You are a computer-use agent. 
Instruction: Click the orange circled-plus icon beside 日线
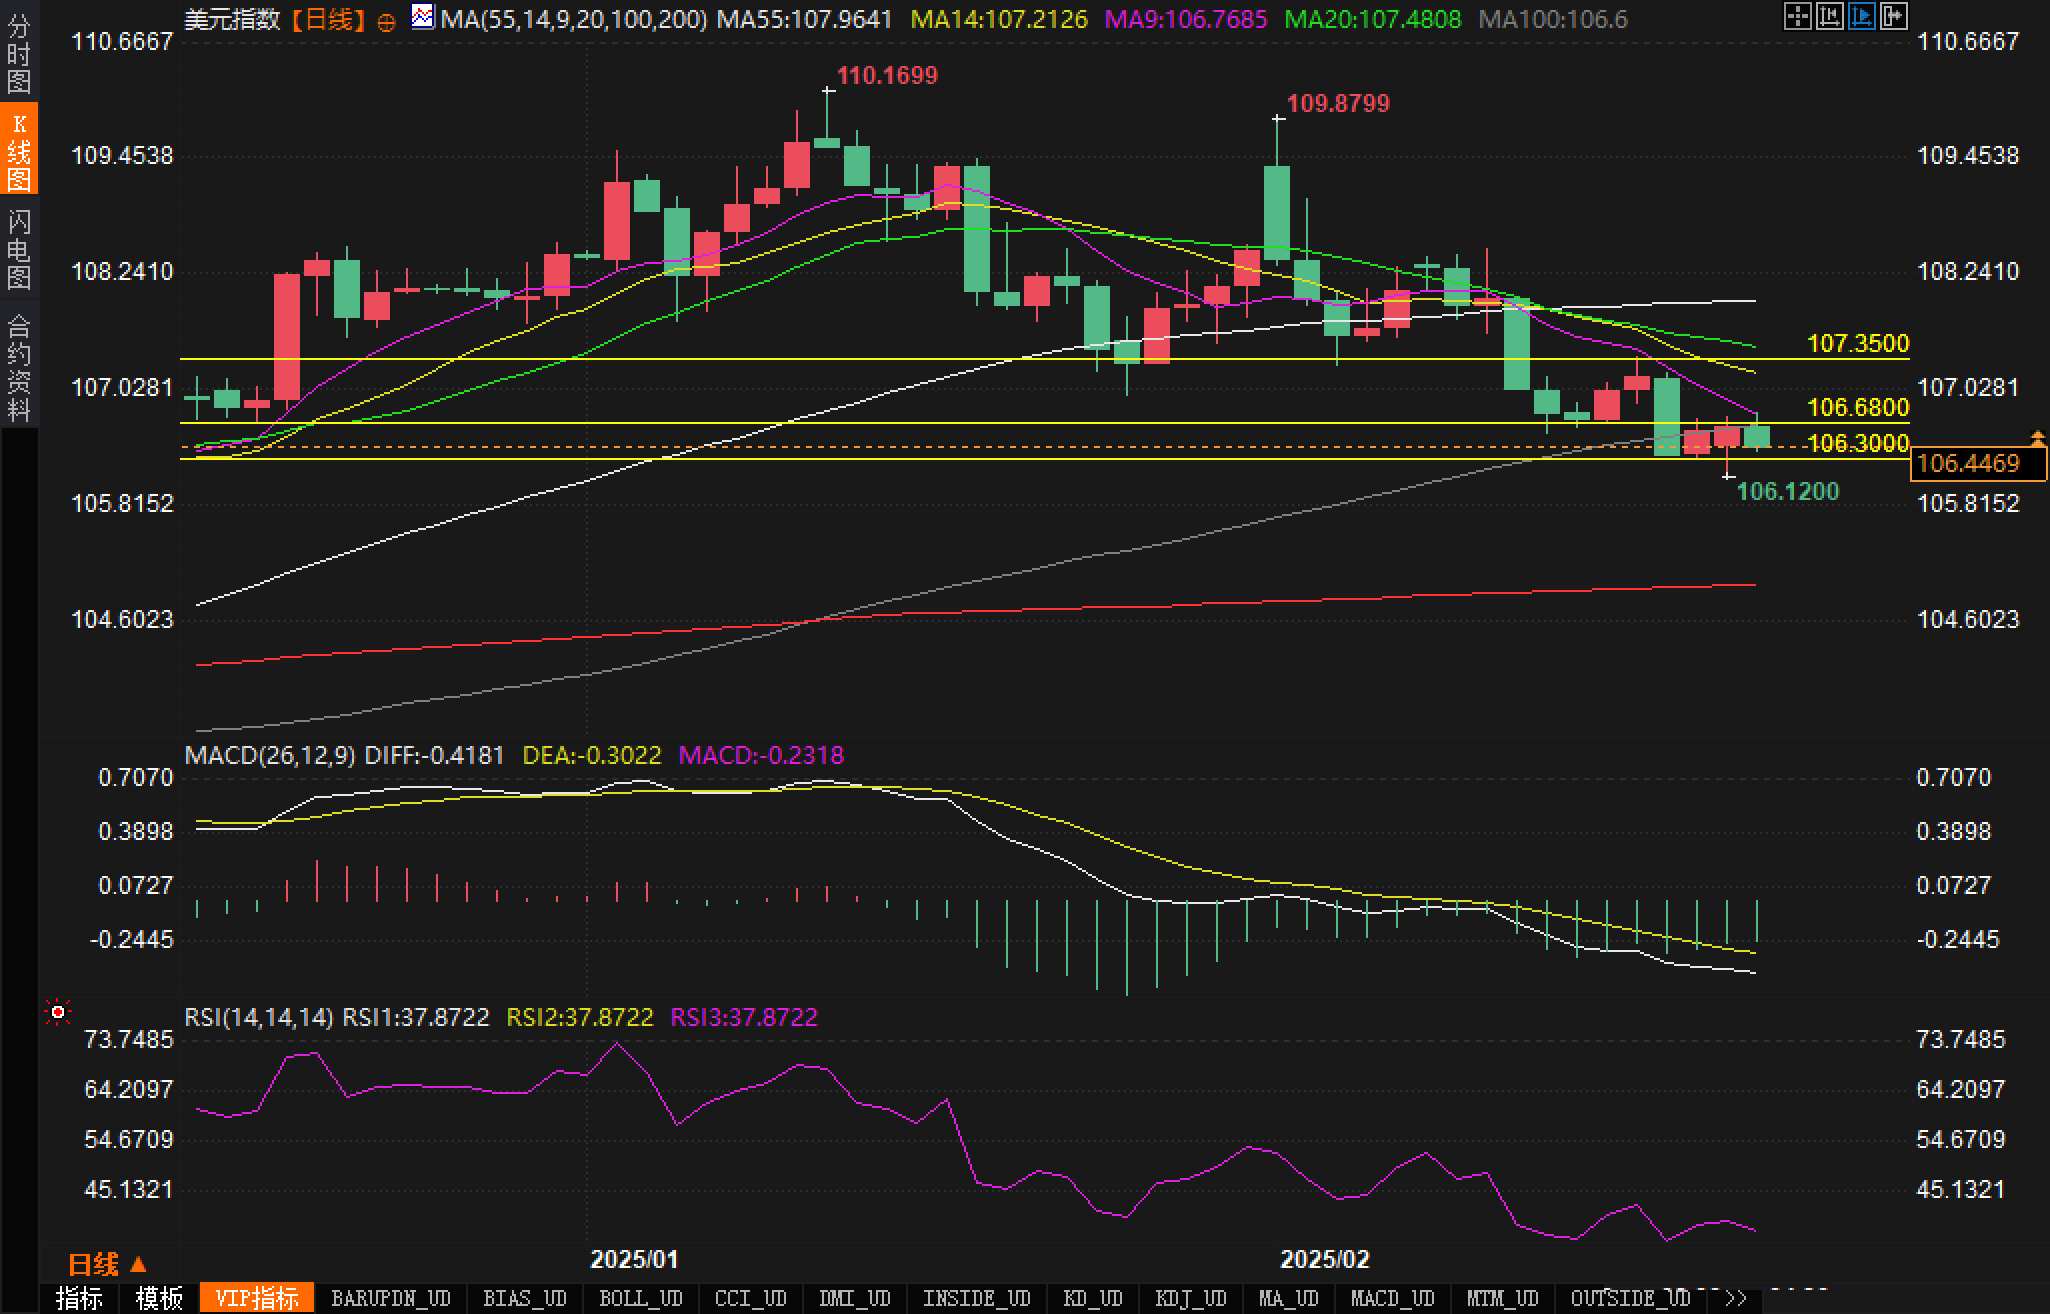click(x=387, y=22)
